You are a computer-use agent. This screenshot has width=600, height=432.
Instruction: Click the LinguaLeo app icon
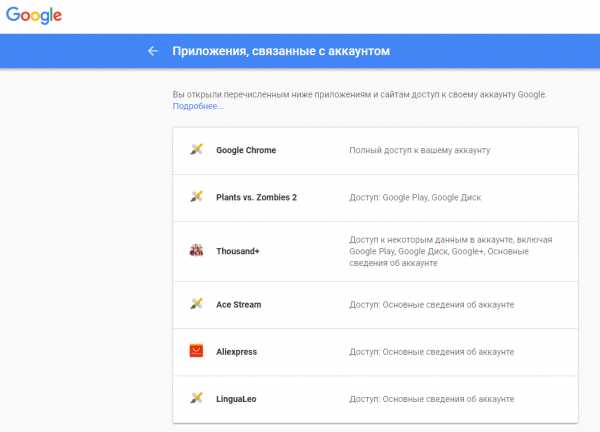tap(196, 398)
